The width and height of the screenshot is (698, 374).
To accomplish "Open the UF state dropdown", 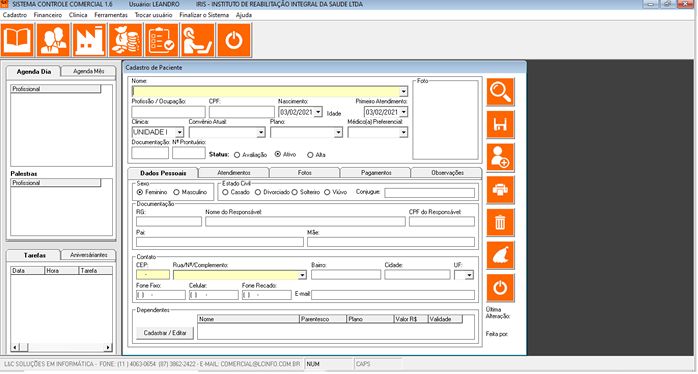I will pyautogui.click(x=469, y=275).
